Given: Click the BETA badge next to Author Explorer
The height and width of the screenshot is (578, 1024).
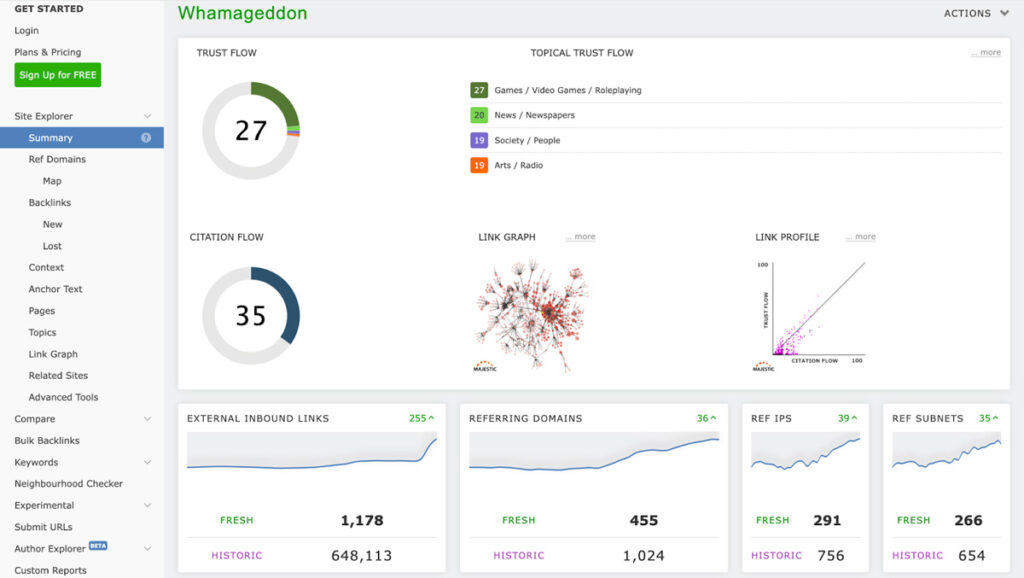Looking at the screenshot, I should (x=98, y=546).
